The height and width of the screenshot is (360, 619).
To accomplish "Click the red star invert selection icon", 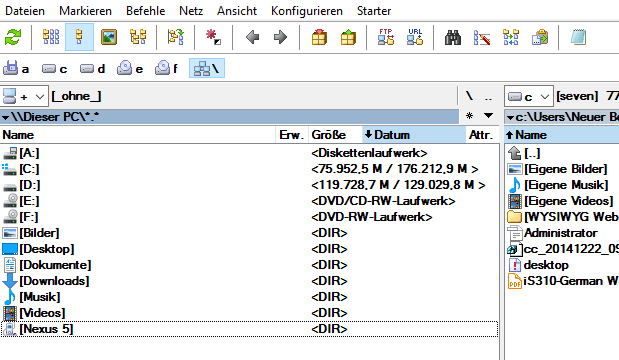I will tap(213, 37).
